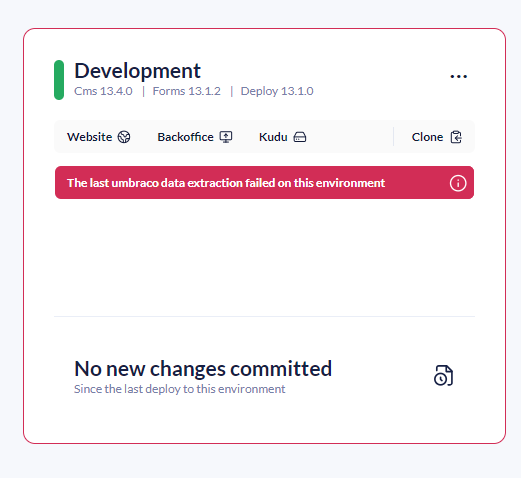Click the Backoffice monitor icon
Screen dimensions: 521x478
coord(226,137)
